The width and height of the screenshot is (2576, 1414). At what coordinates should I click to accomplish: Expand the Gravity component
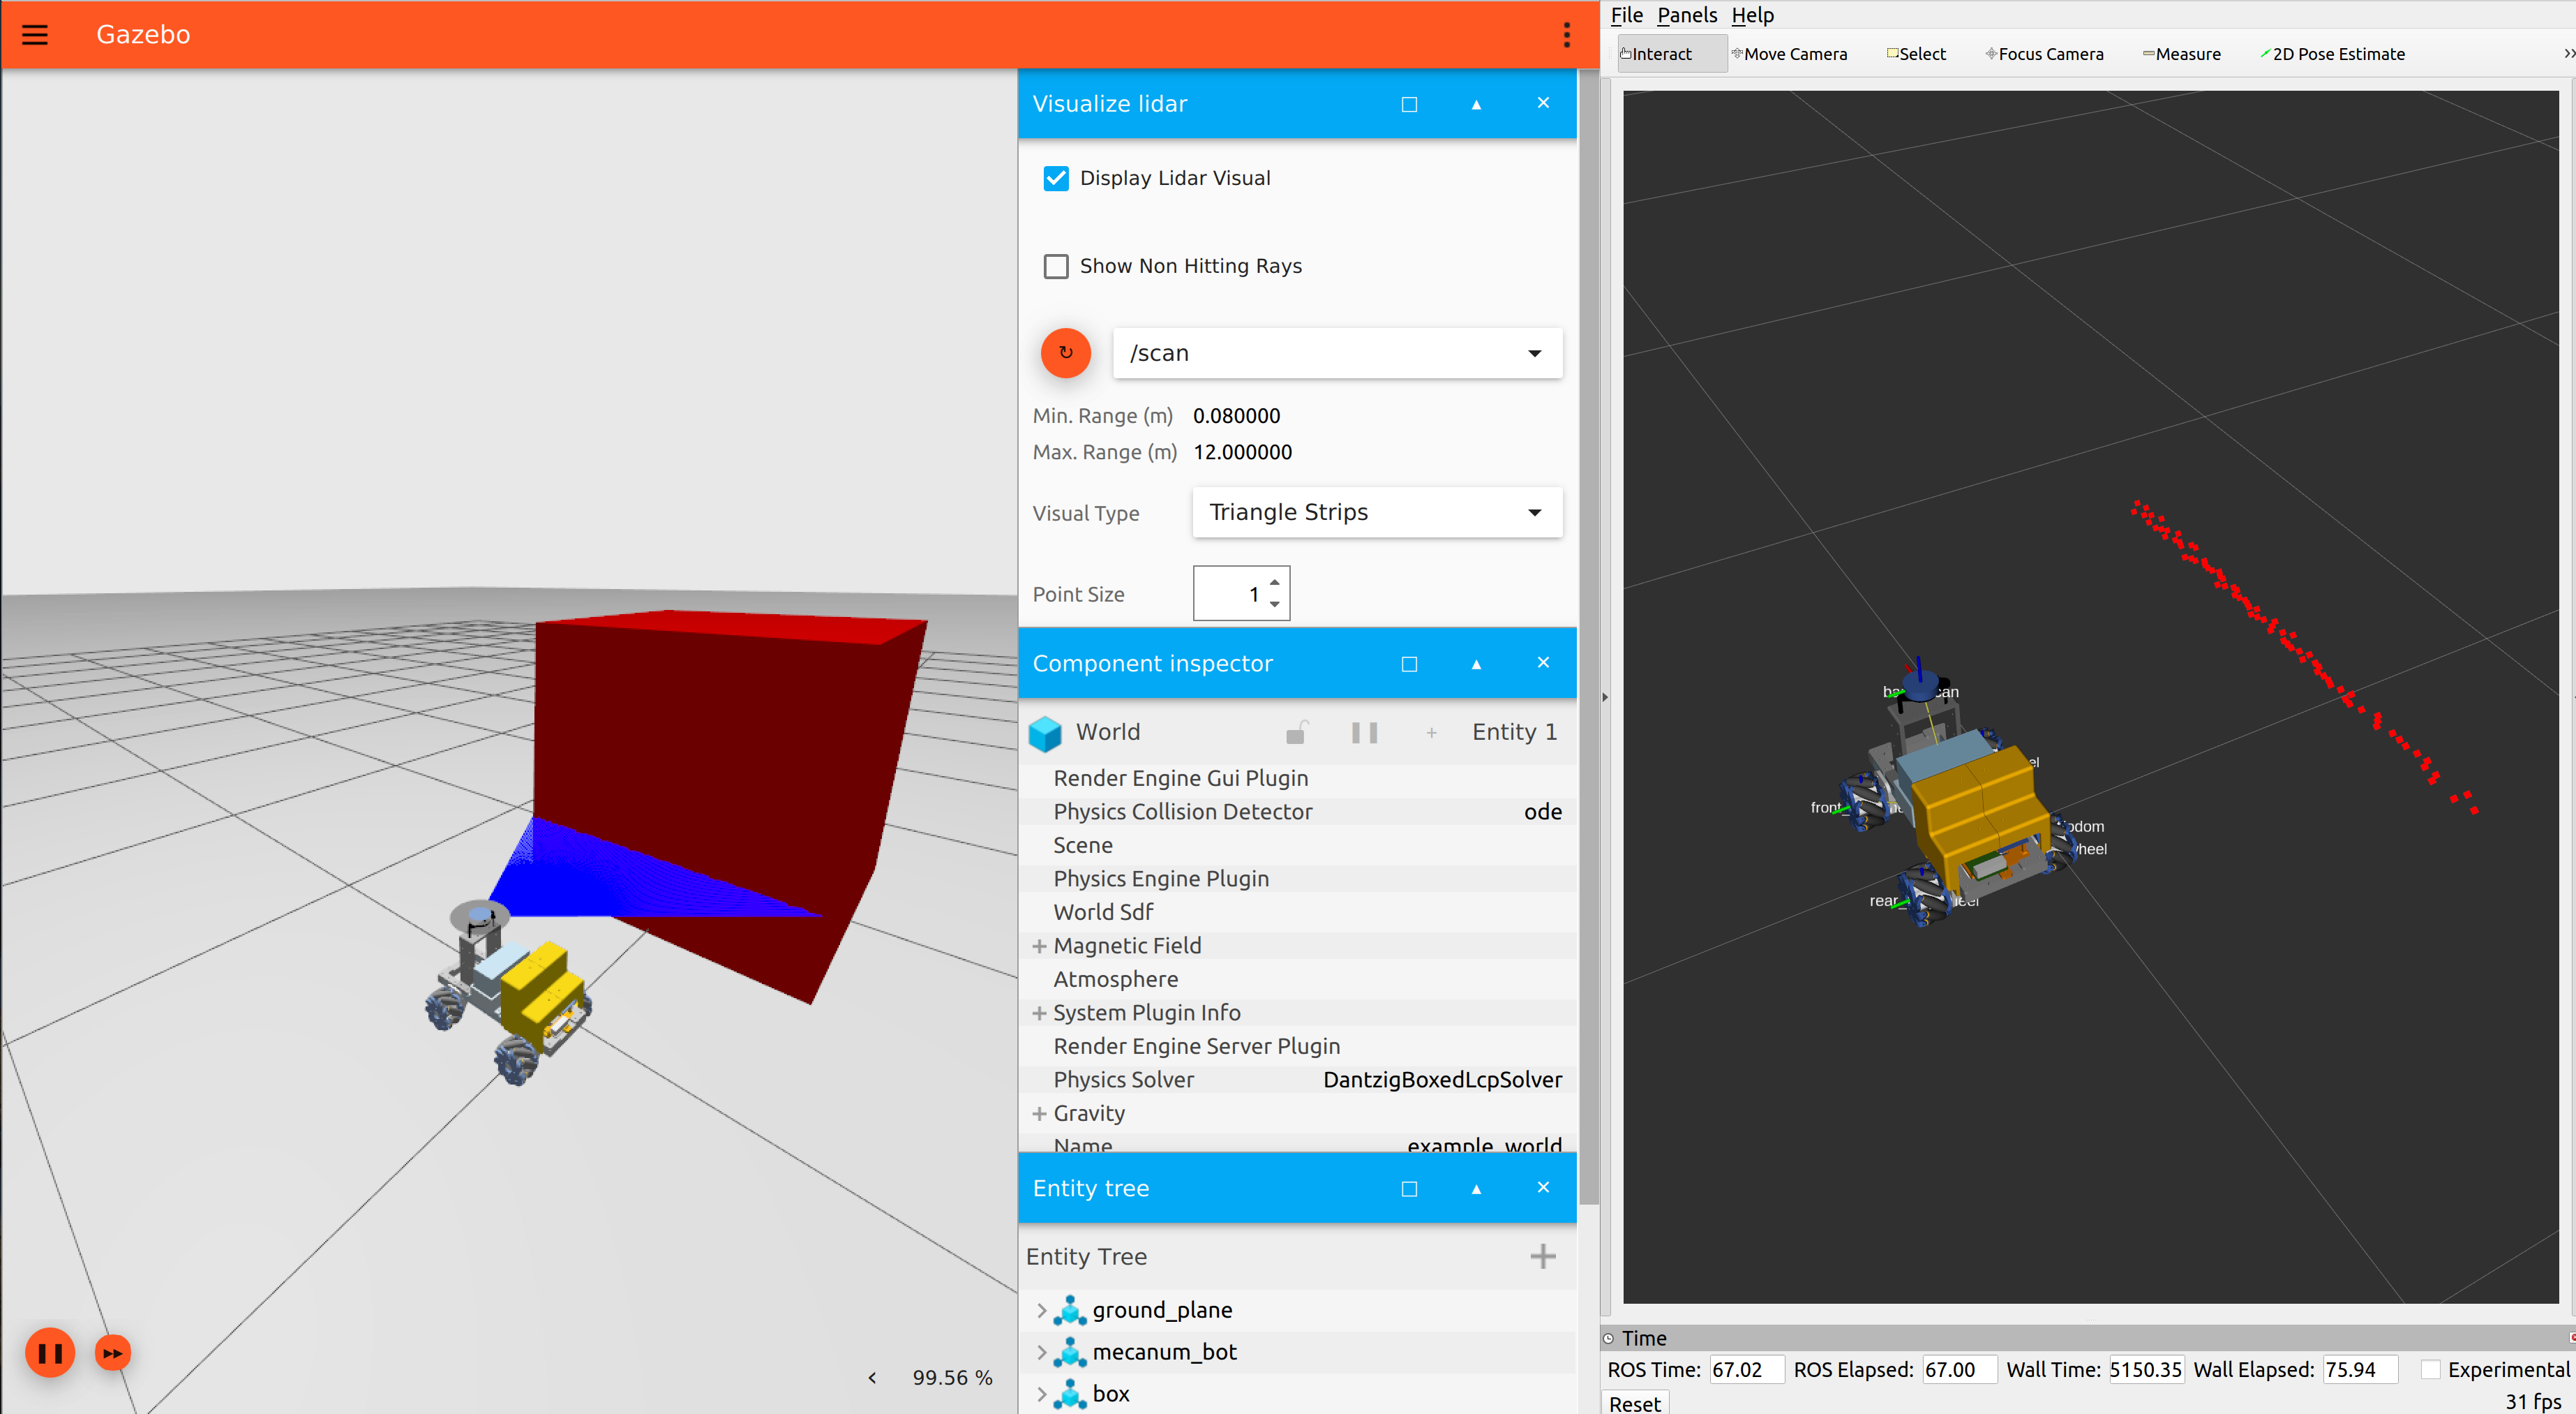pos(1039,1113)
